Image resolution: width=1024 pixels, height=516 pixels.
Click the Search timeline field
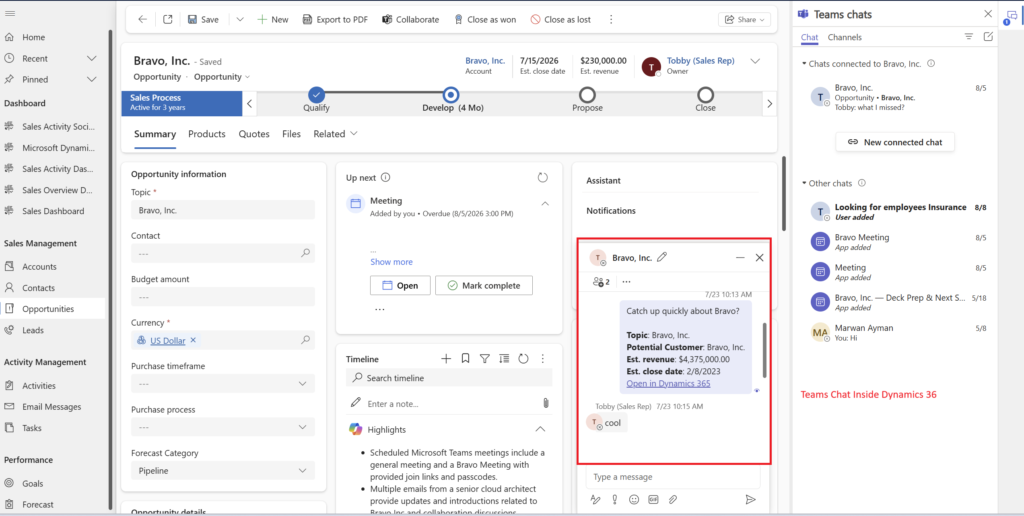coord(449,378)
